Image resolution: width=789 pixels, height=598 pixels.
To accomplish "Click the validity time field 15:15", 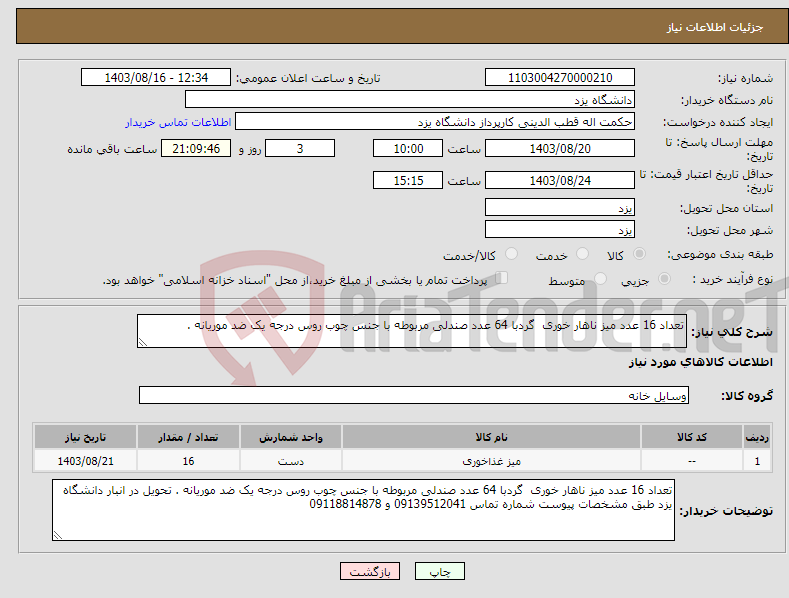I will (408, 180).
